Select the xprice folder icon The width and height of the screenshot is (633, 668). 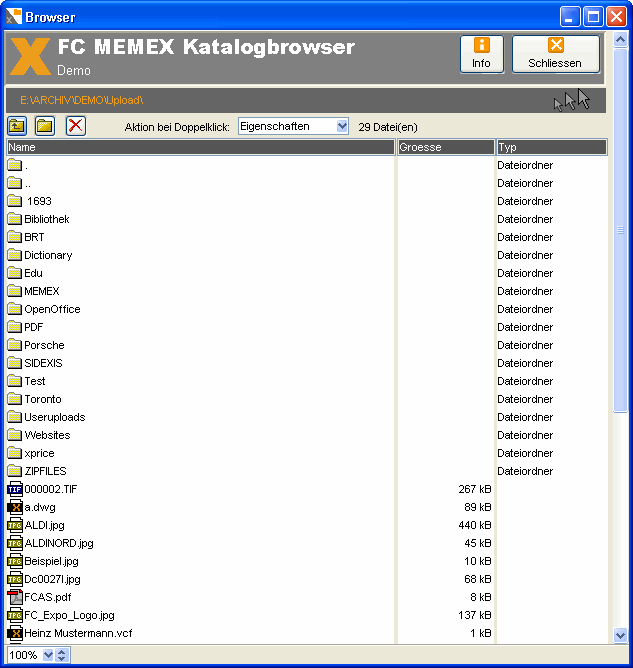point(14,452)
